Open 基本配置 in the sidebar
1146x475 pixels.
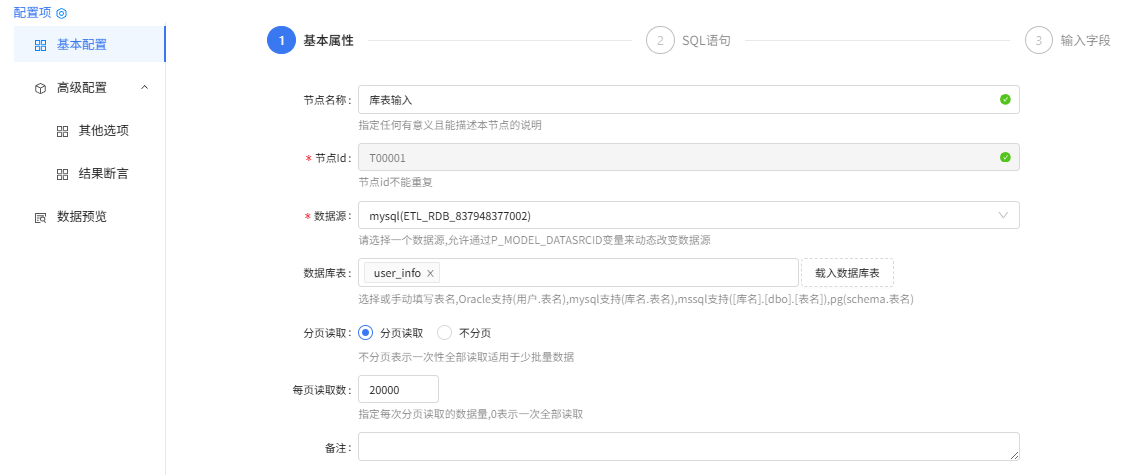[x=89, y=45]
